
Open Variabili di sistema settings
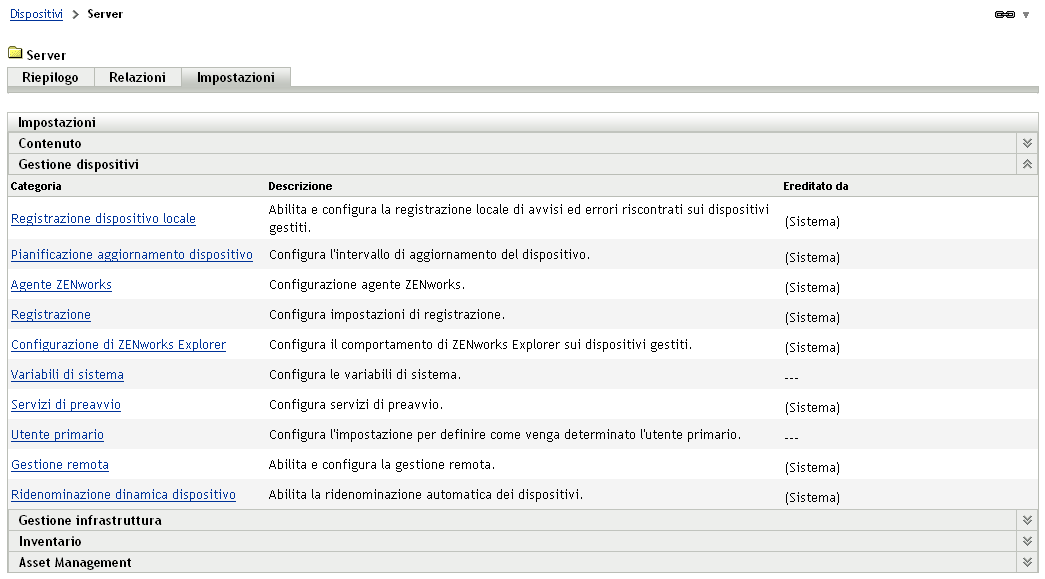67,375
